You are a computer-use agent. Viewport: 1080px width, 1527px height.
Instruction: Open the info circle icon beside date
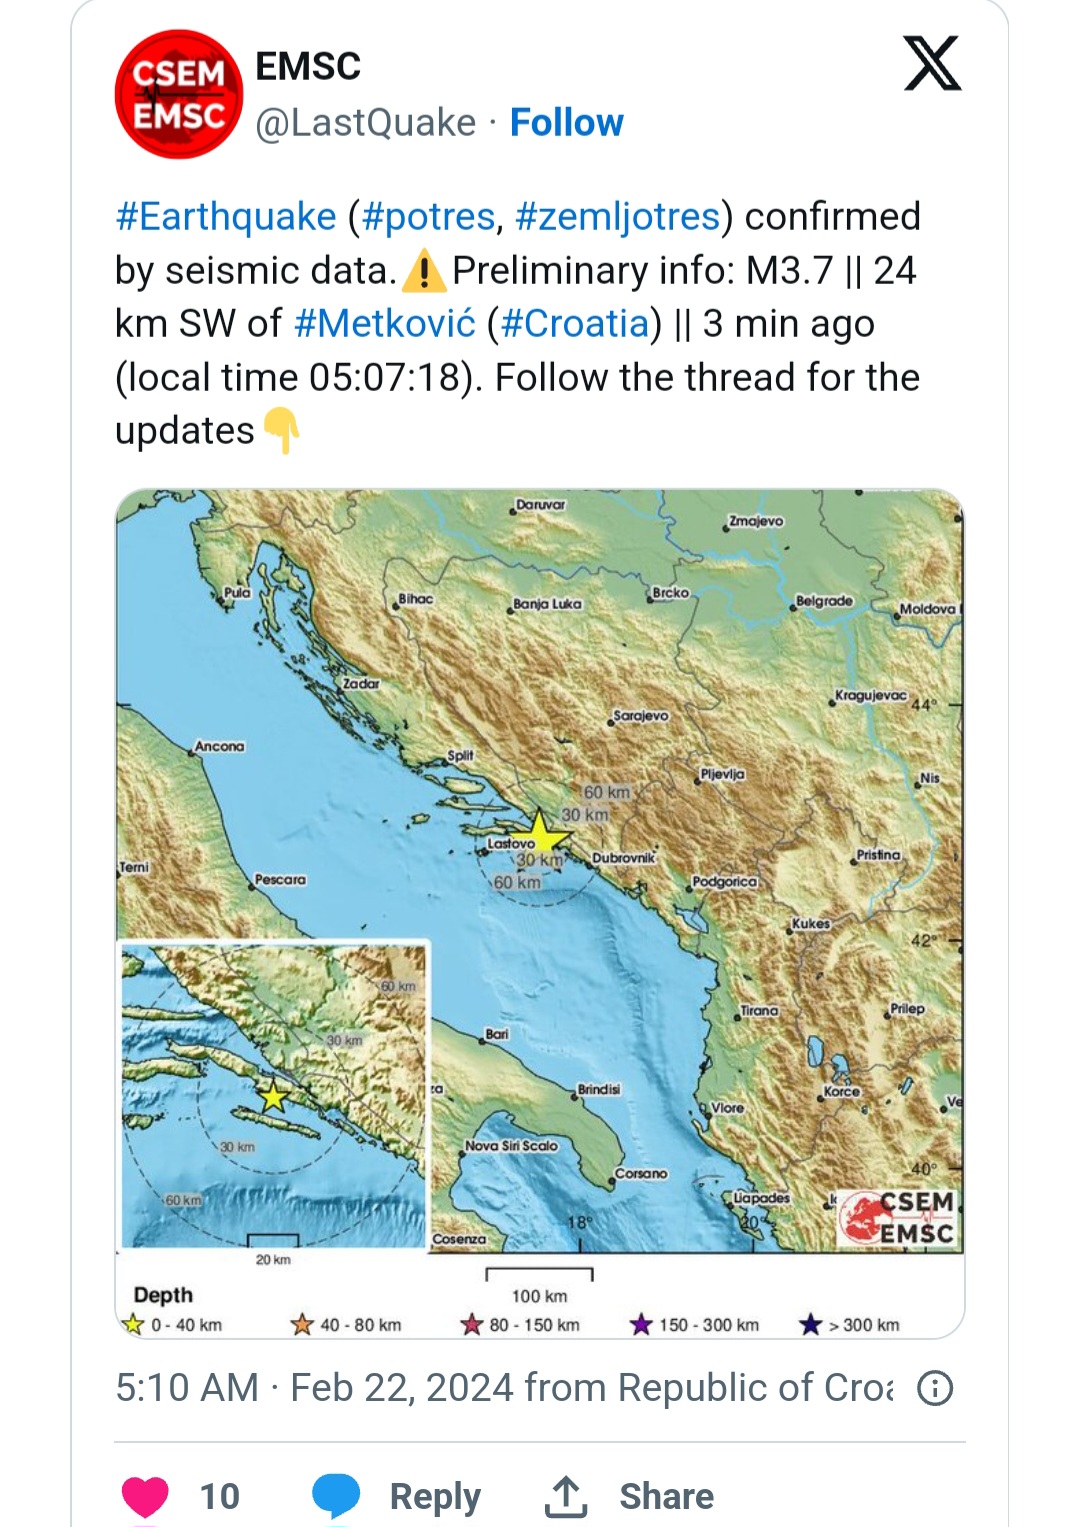click(935, 1388)
